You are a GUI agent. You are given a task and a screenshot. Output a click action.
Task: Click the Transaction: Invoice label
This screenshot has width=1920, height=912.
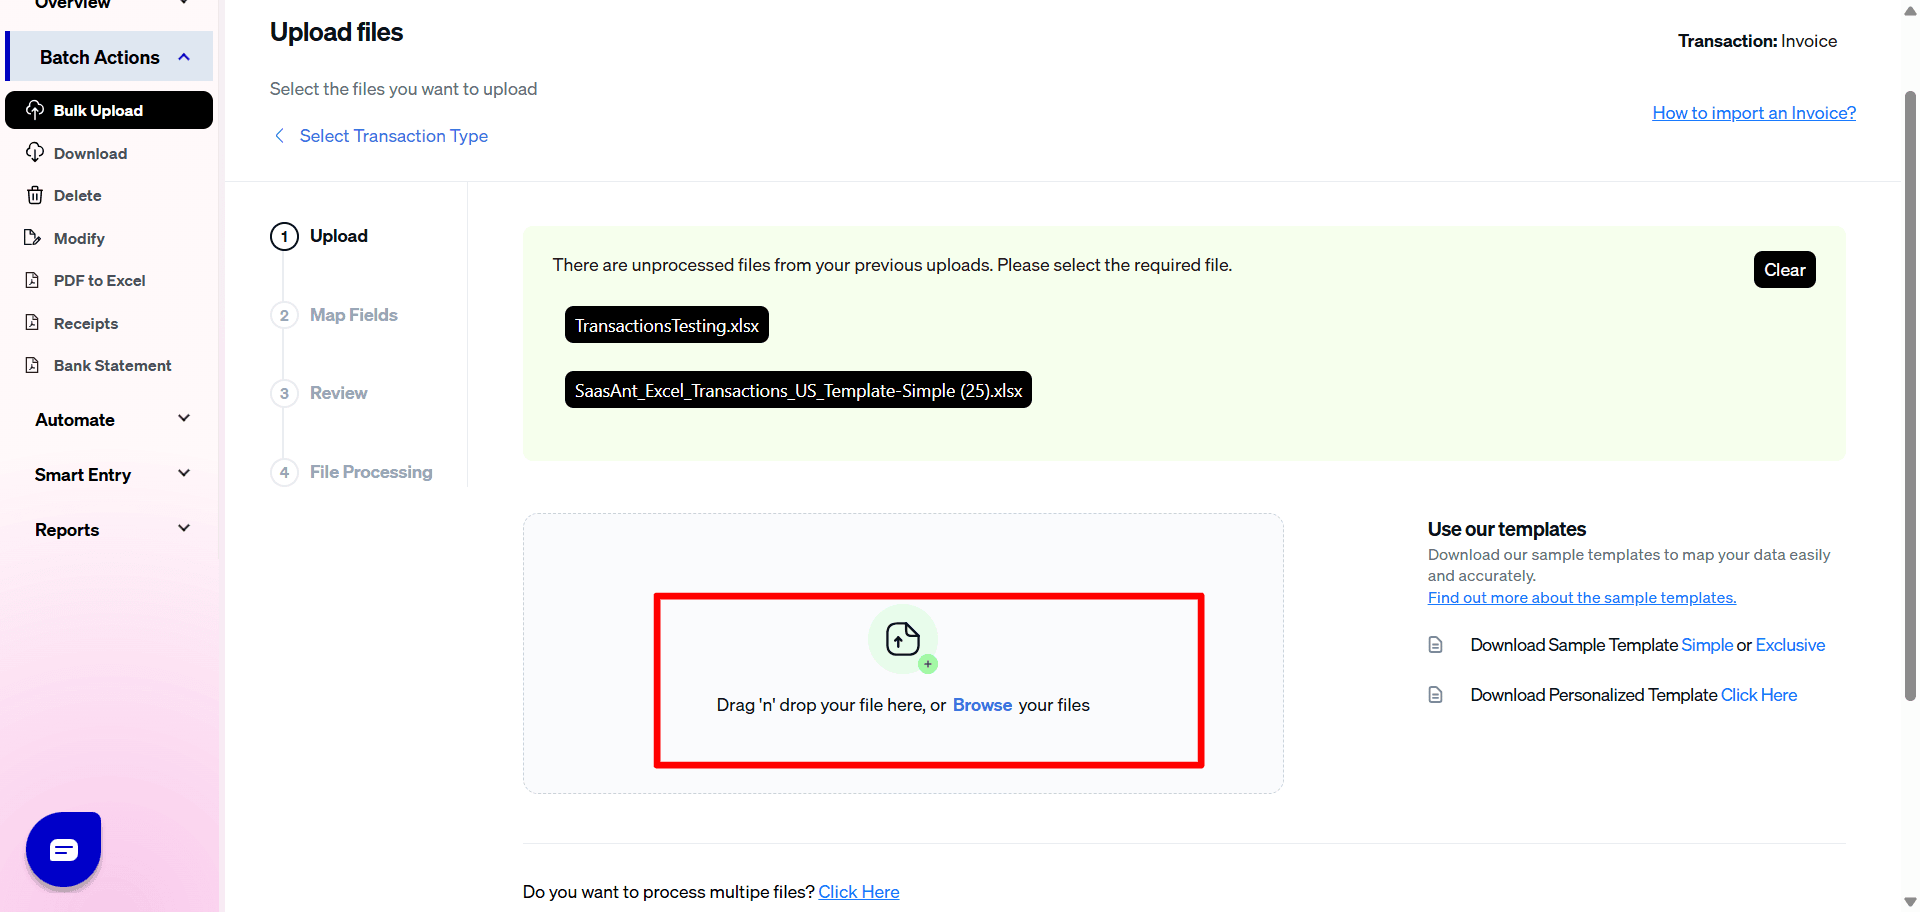[1757, 41]
